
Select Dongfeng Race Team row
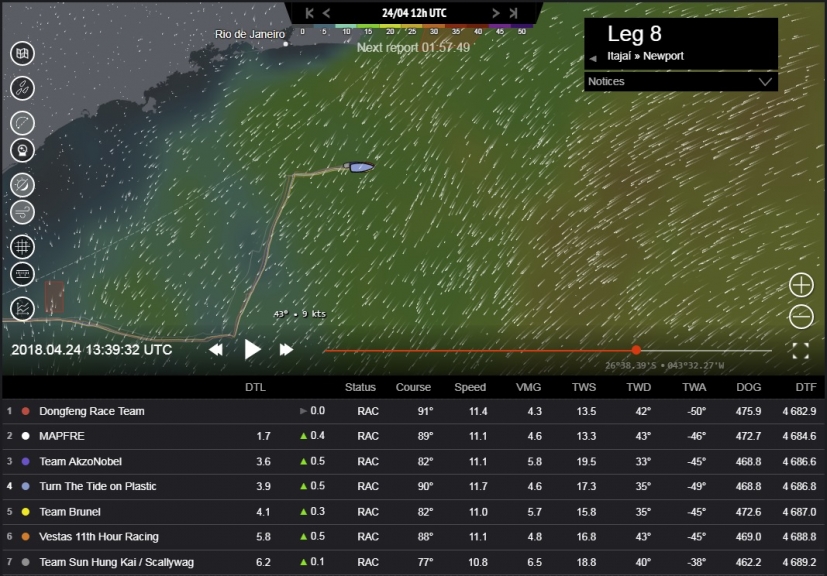[91, 411]
